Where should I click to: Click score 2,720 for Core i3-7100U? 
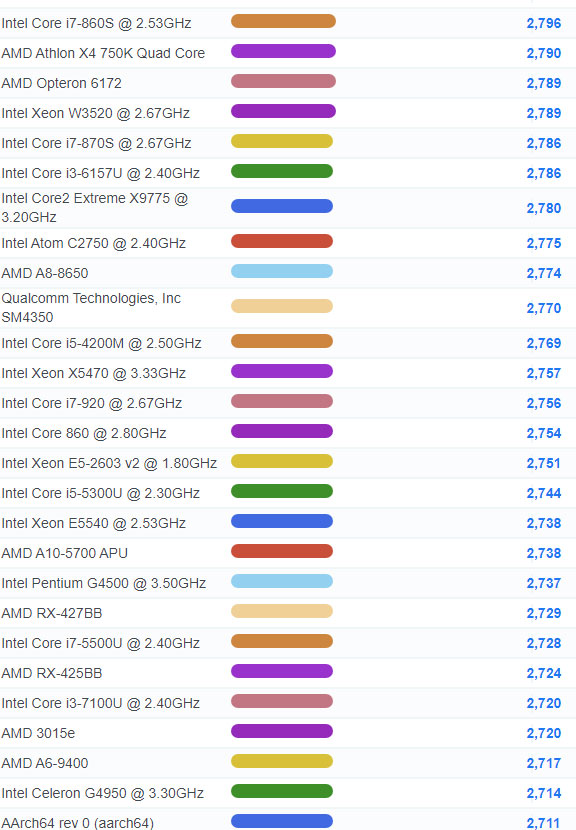[x=544, y=703]
